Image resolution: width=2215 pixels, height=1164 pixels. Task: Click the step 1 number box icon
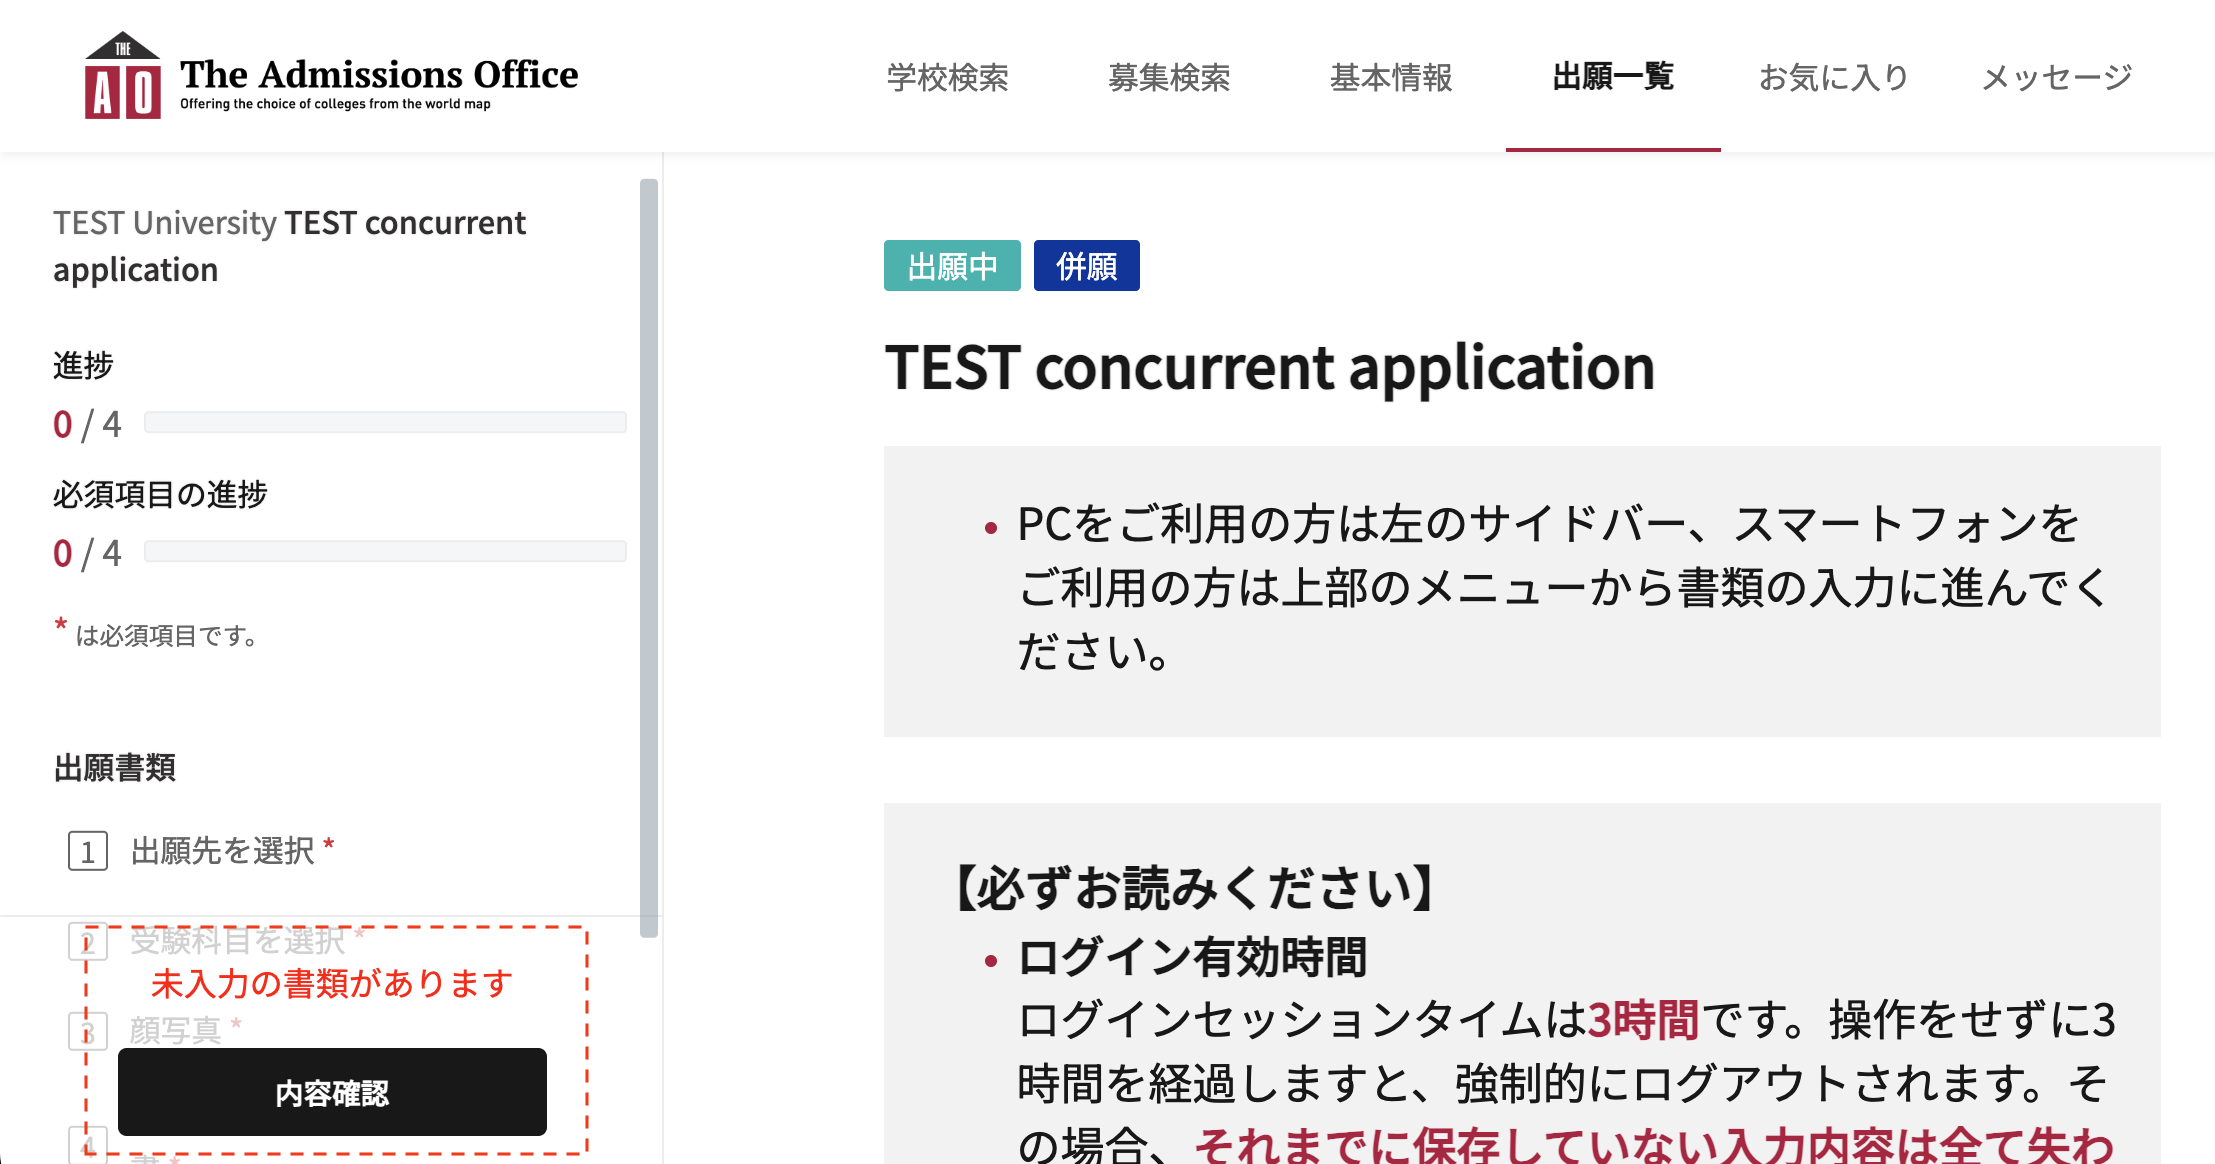[x=88, y=852]
